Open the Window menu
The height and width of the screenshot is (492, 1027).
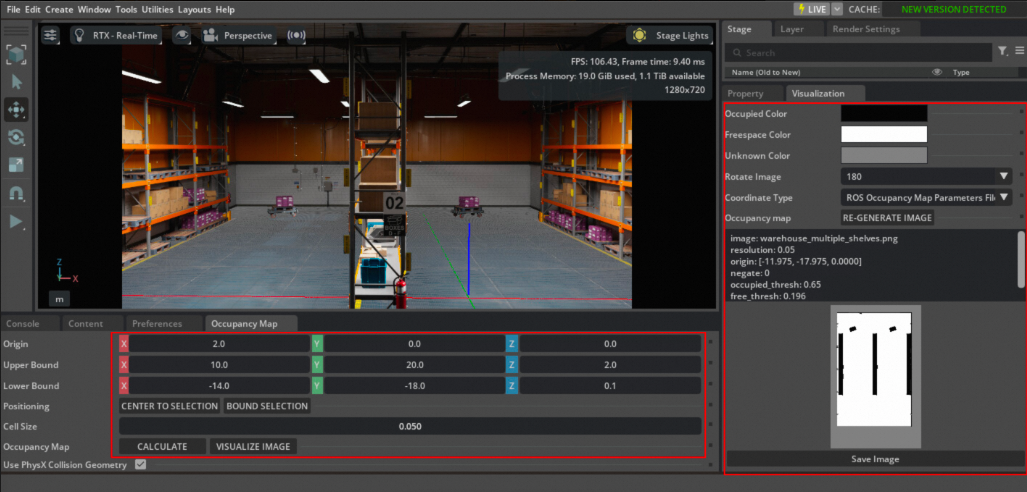[x=94, y=9]
